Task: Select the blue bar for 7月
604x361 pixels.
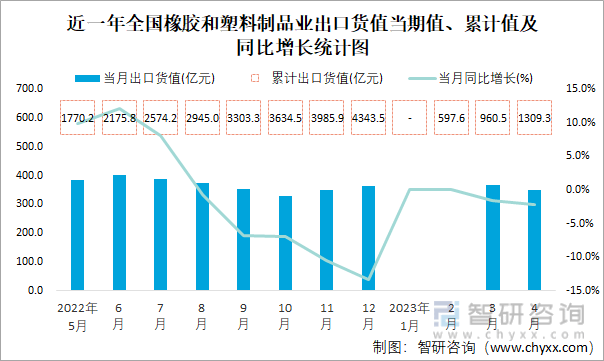Action: [x=161, y=235]
